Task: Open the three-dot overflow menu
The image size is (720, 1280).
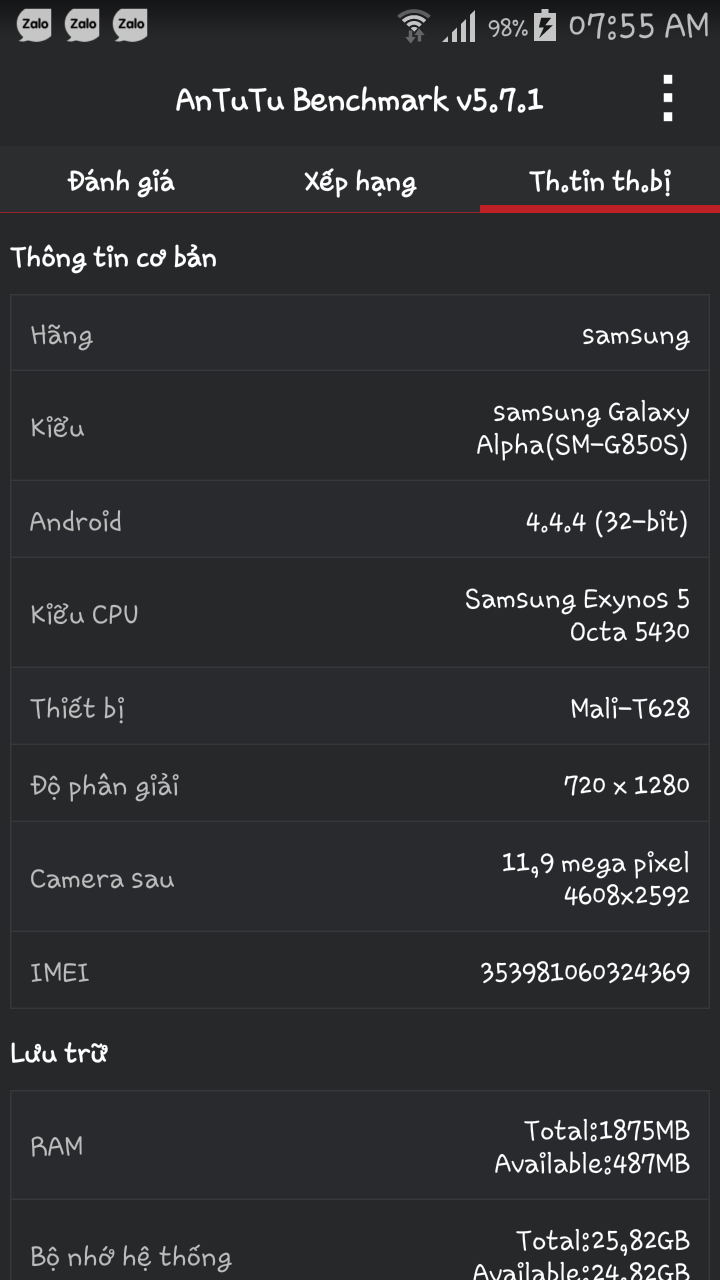Action: point(668,99)
